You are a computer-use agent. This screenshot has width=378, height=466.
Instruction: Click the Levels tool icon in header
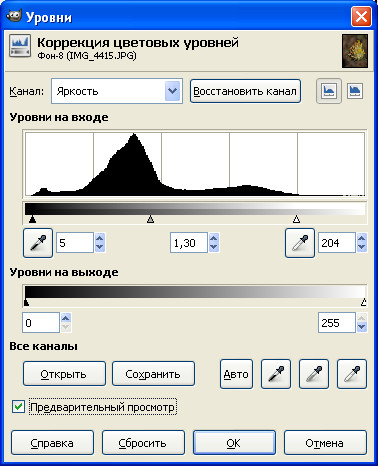pyautogui.click(x=20, y=46)
